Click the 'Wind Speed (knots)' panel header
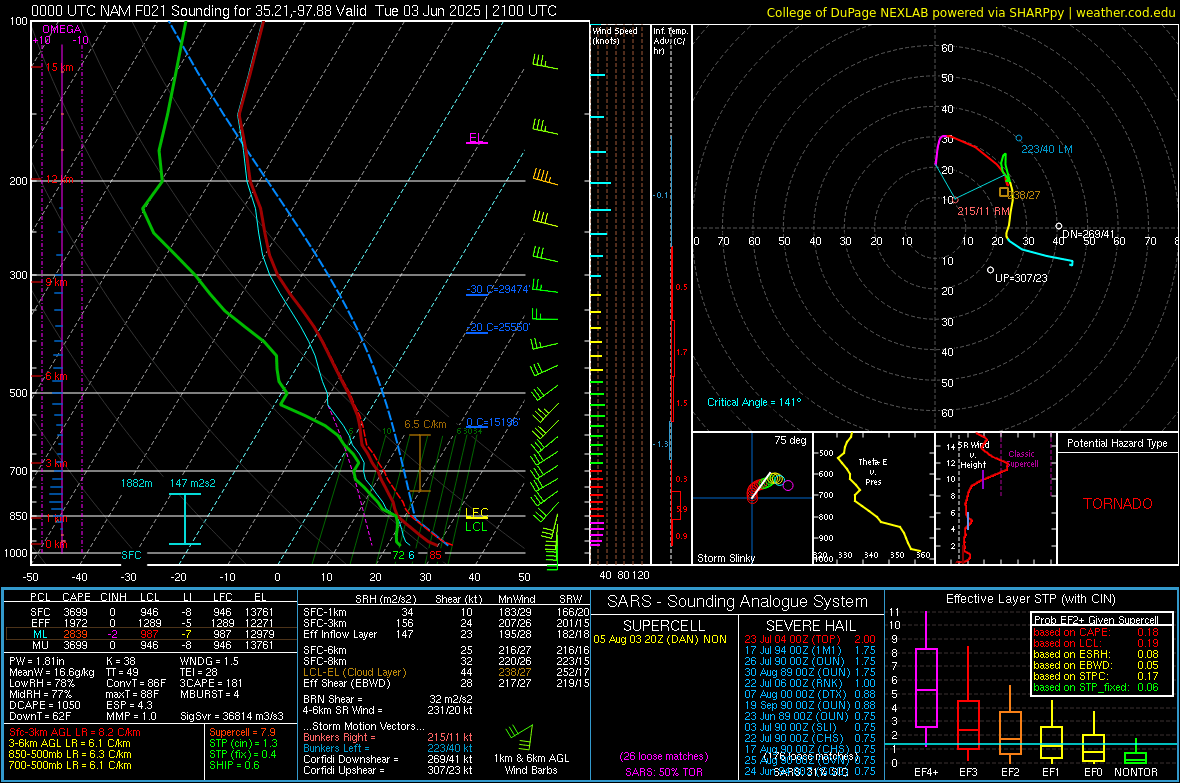 (615, 35)
